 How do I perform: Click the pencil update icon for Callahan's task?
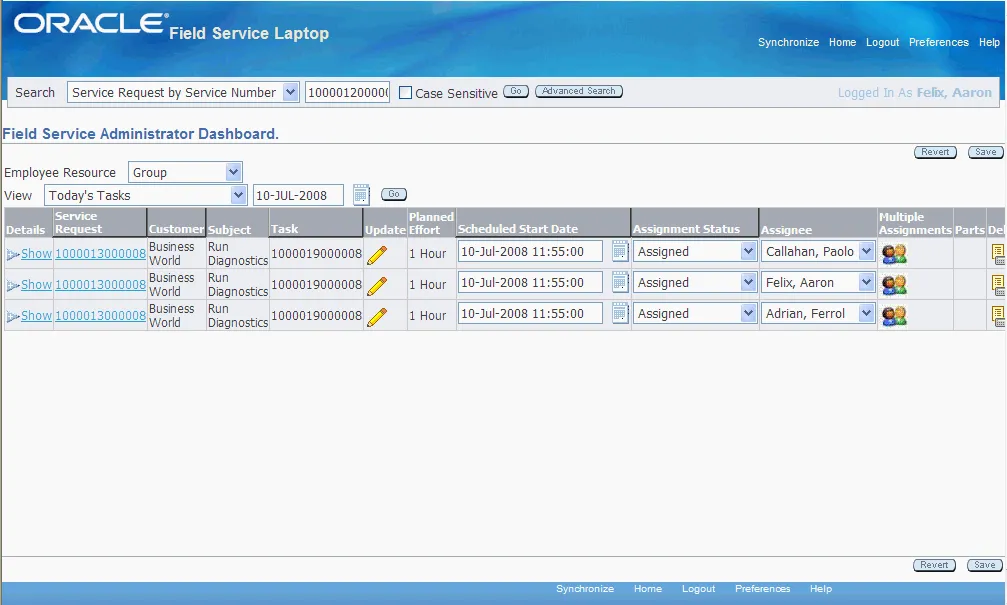tap(377, 255)
